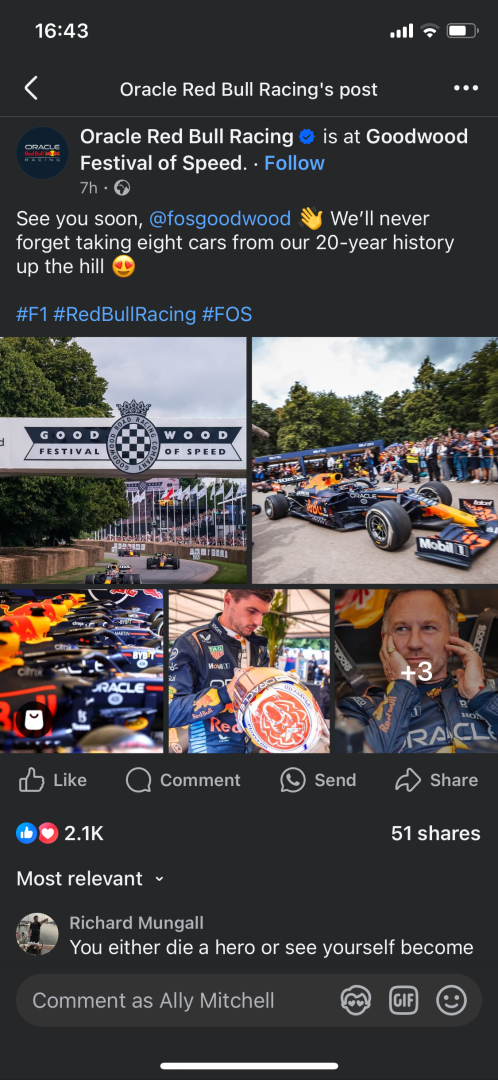Screen dimensions: 498x1080
Task: Open the GIF picker
Action: pos(404,1000)
